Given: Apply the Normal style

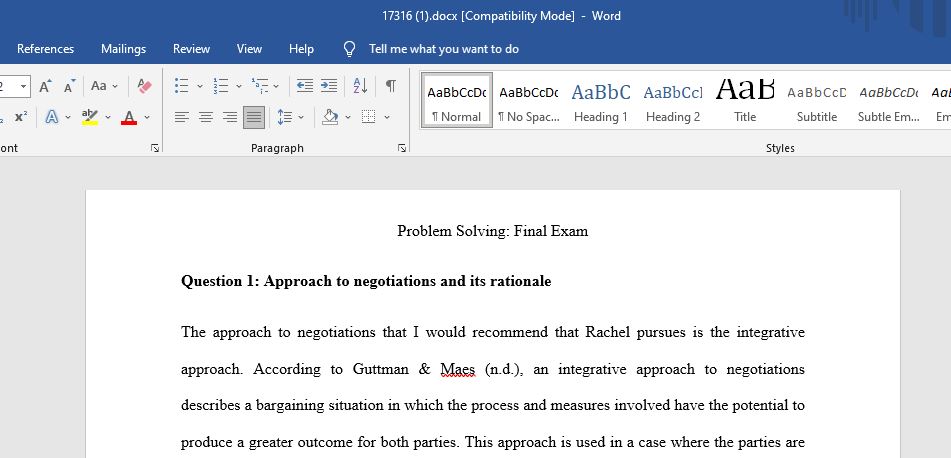Looking at the screenshot, I should [457, 100].
